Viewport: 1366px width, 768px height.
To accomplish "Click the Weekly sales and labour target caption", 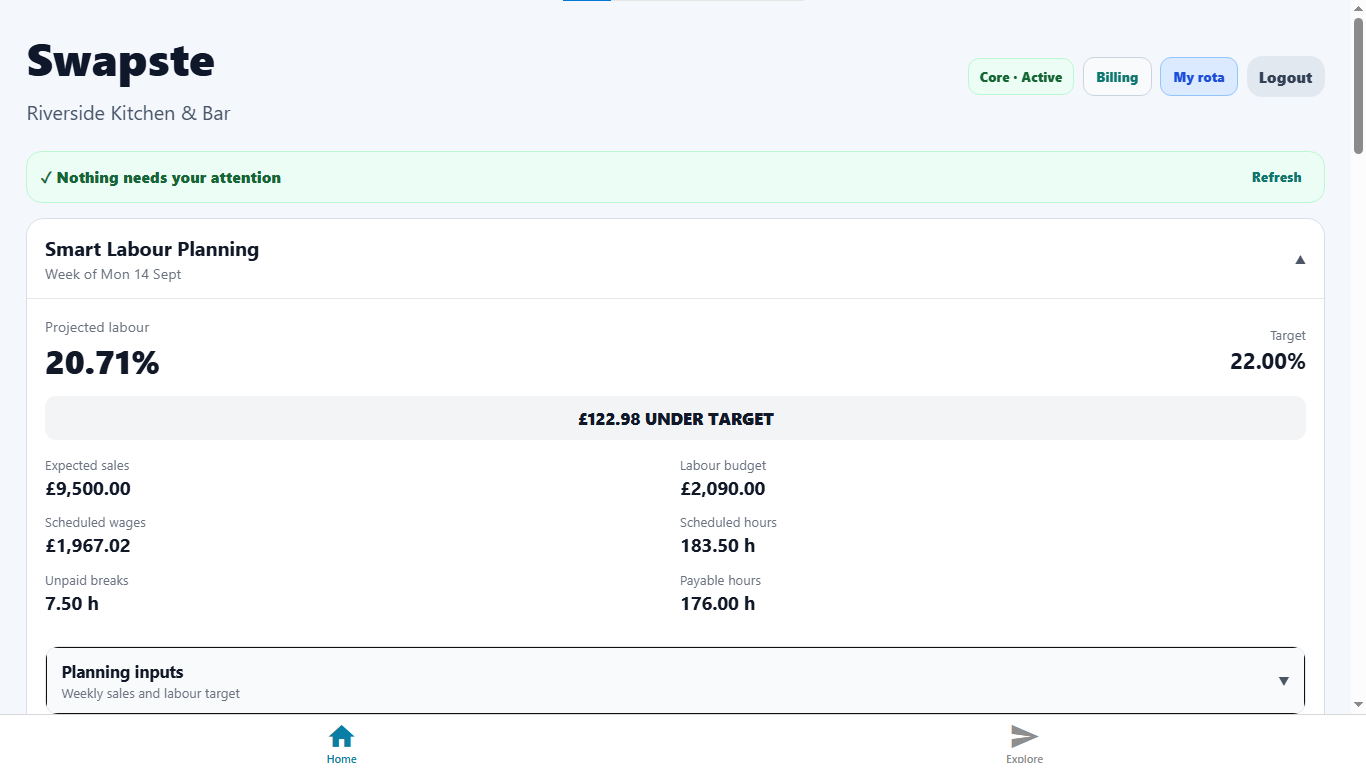I will (151, 693).
